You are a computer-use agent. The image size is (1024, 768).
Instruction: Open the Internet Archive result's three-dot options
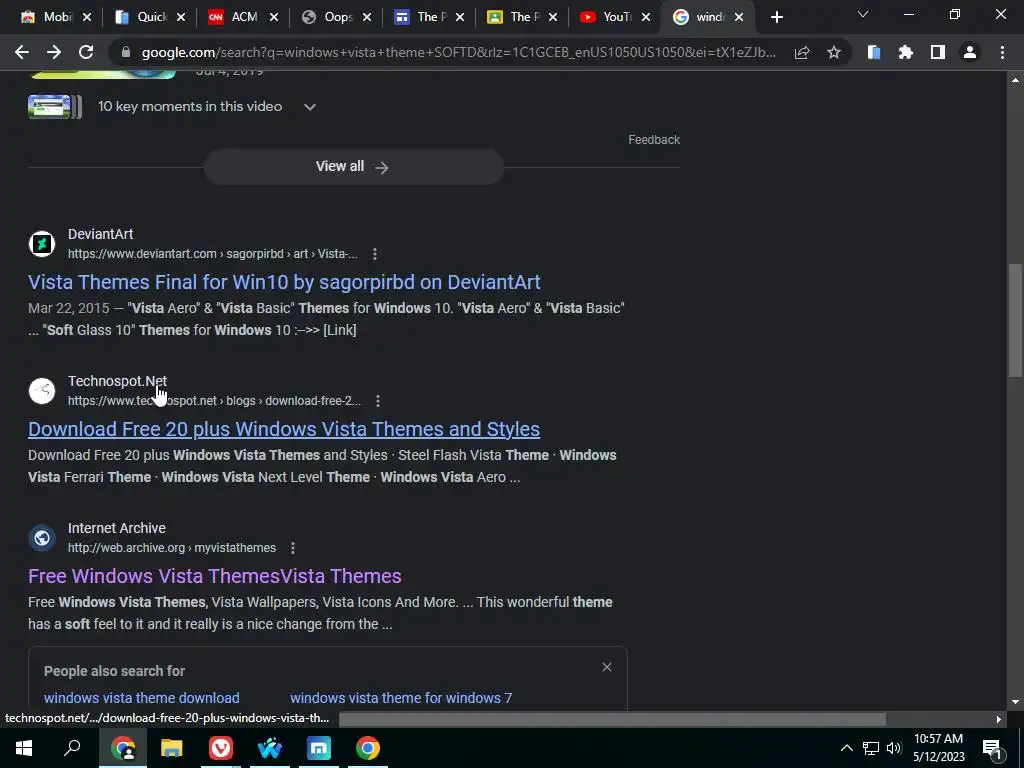(293, 548)
